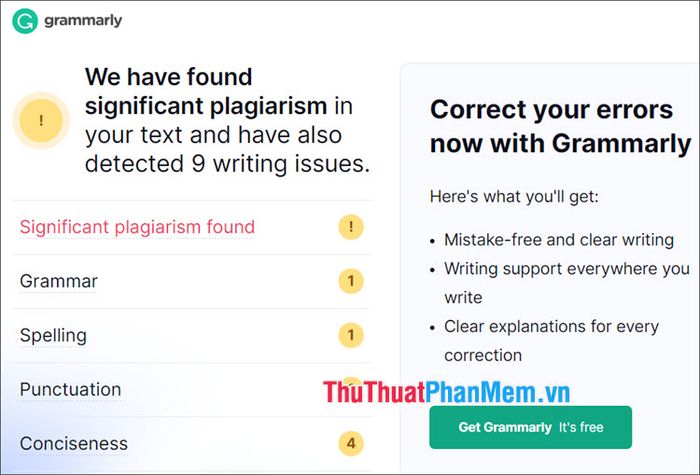Click the Grammar count badge showing 1
This screenshot has height=475, width=700.
point(351,281)
